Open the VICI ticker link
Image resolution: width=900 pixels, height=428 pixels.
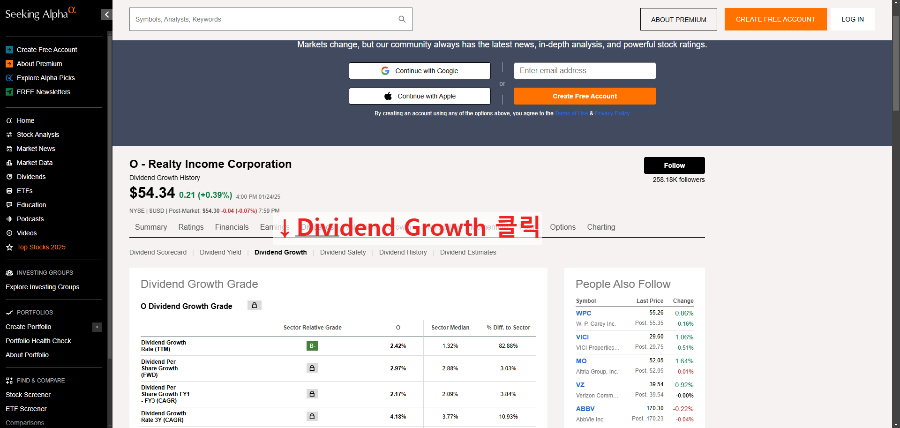pos(582,337)
